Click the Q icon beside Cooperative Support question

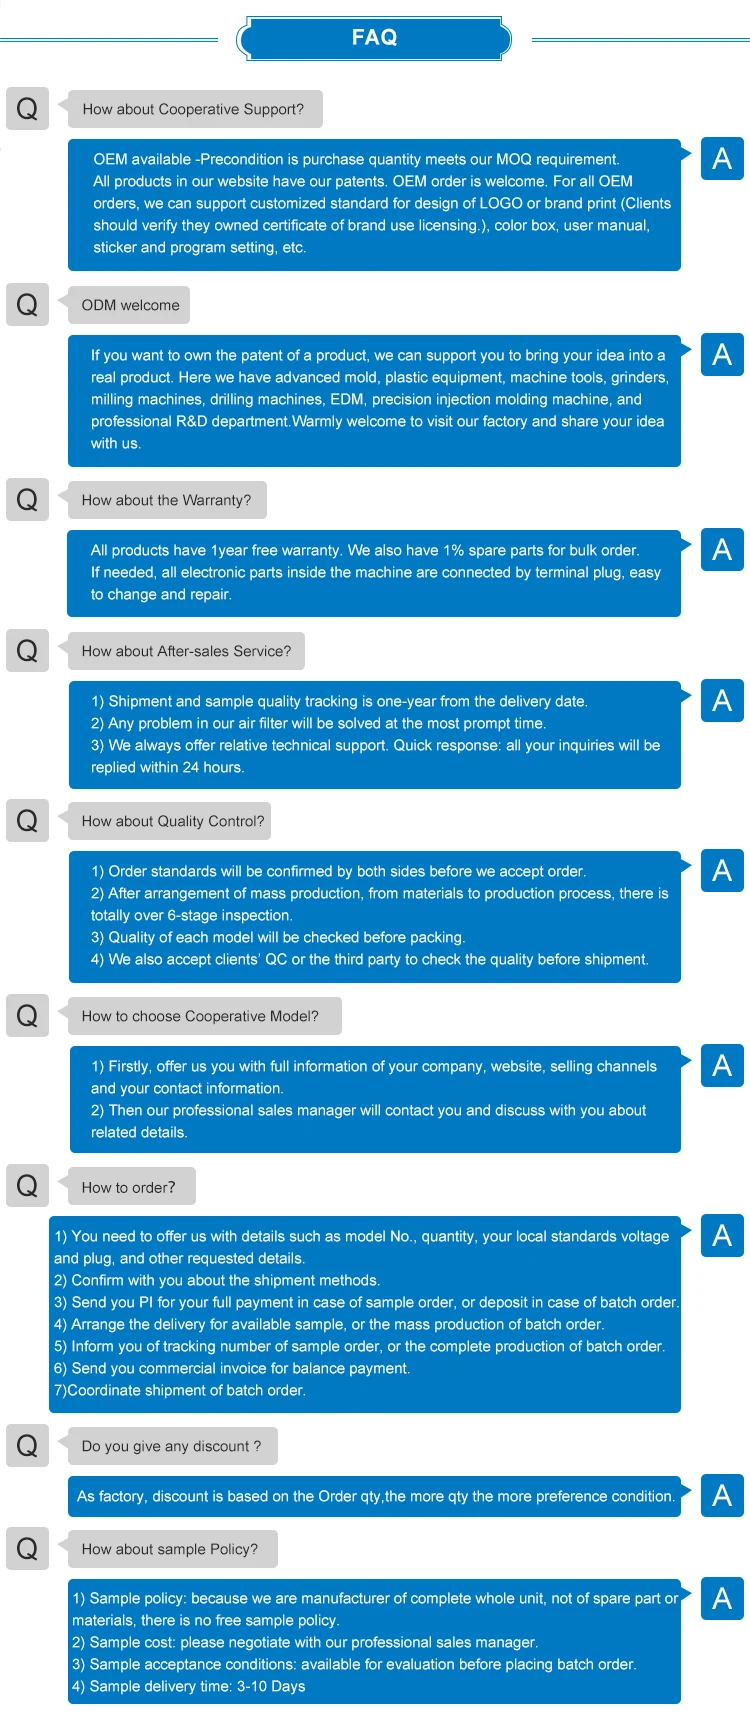tap(27, 108)
